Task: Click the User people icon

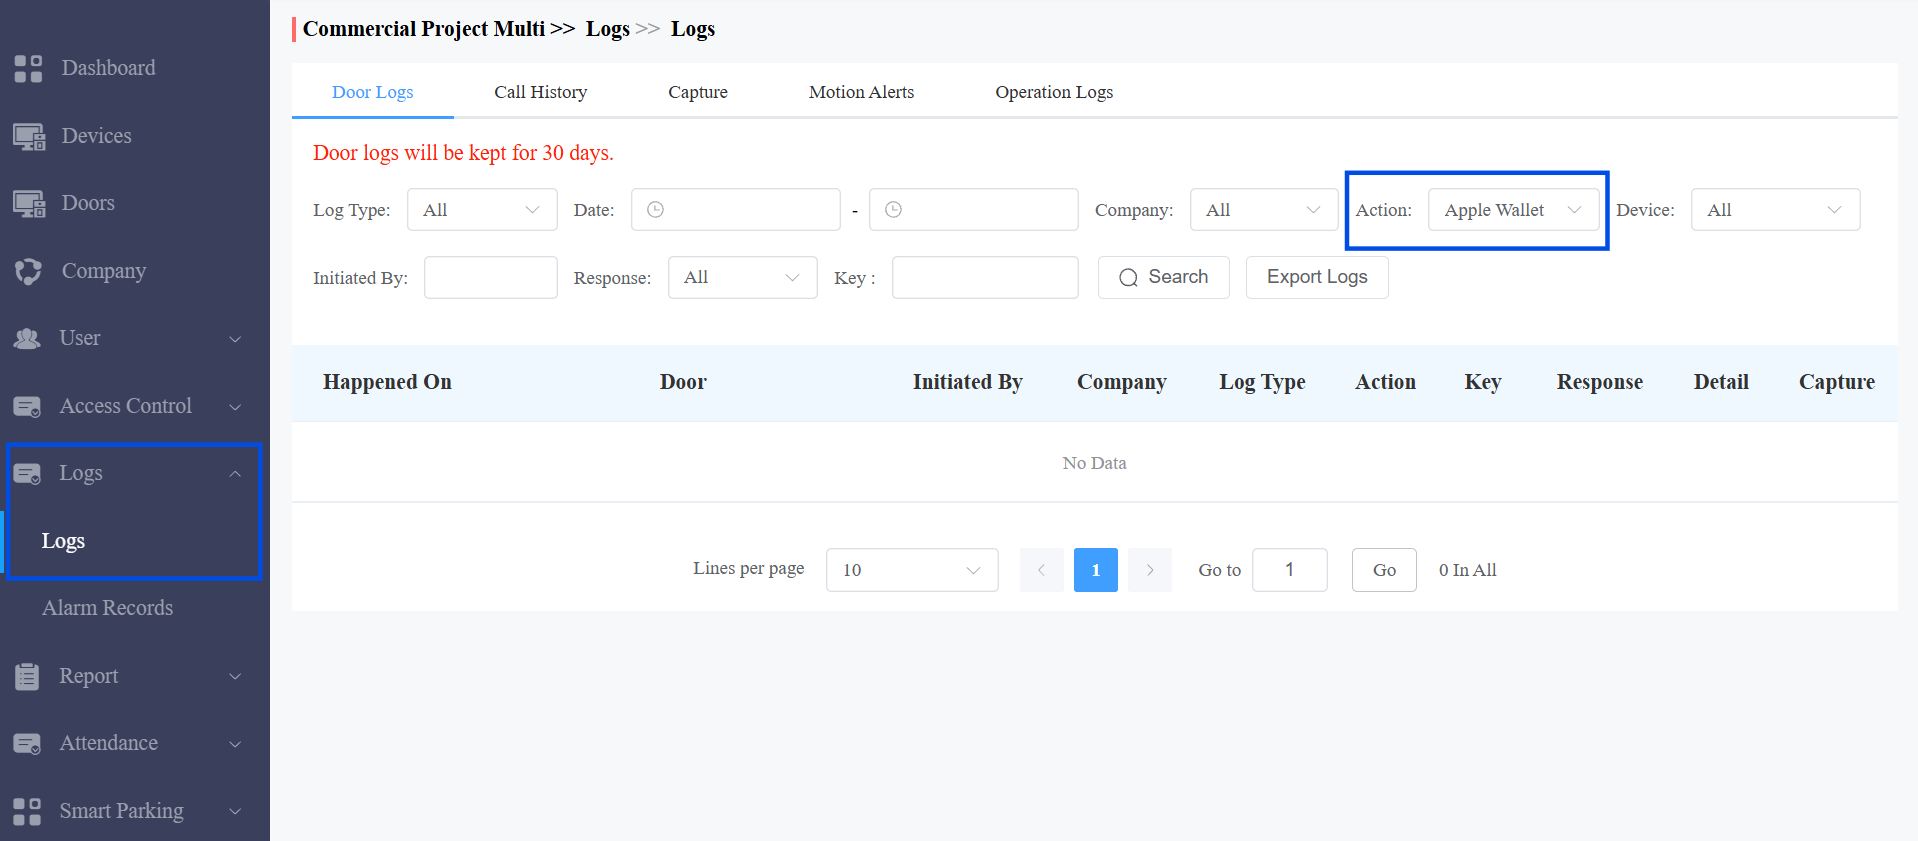Action: click(27, 339)
